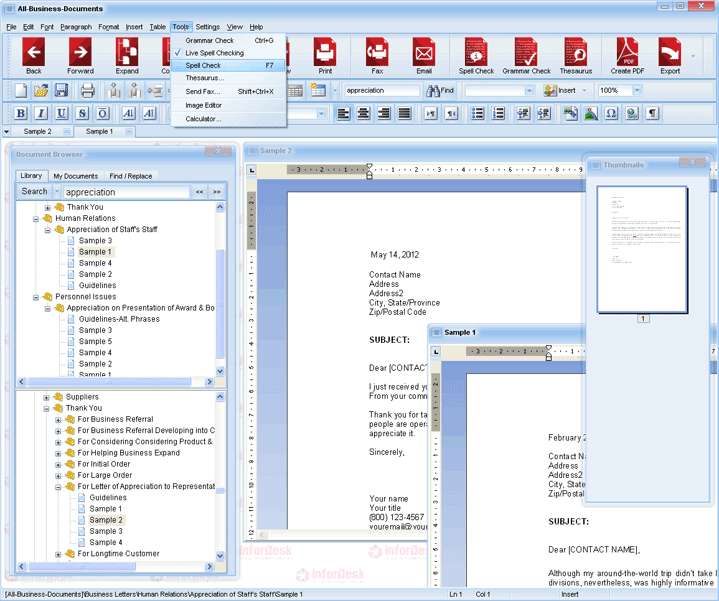Toggle center alignment
Image resolution: width=719 pixels, height=601 pixels.
coord(364,113)
